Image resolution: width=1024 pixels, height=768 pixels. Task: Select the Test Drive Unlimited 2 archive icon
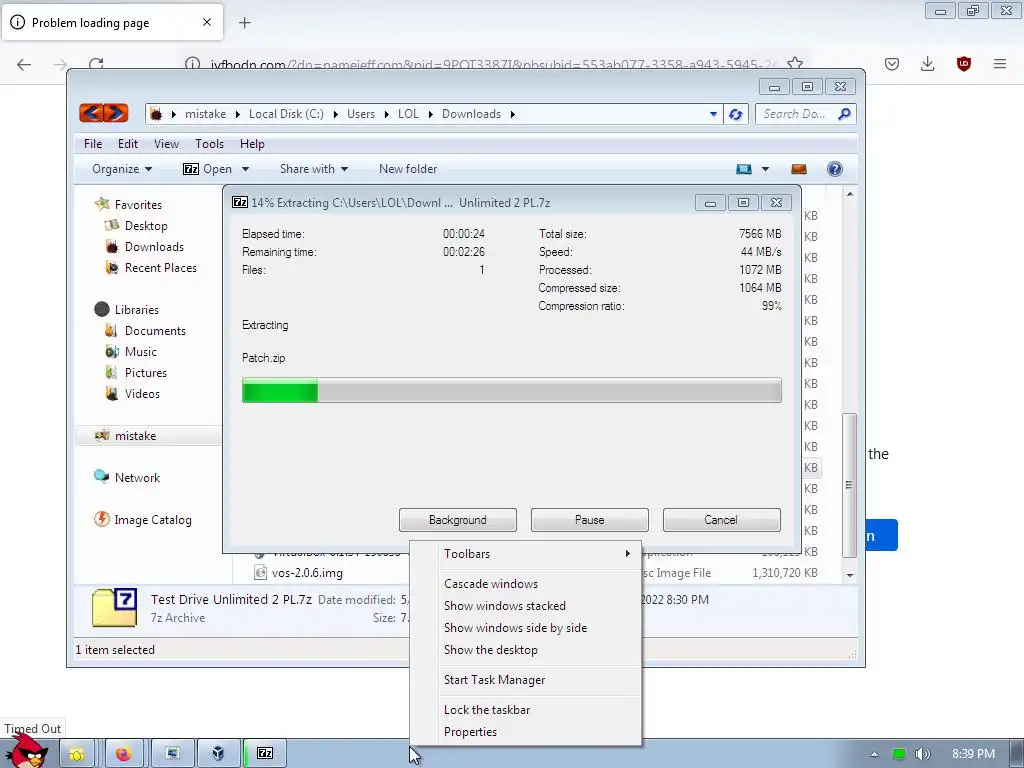[115, 607]
